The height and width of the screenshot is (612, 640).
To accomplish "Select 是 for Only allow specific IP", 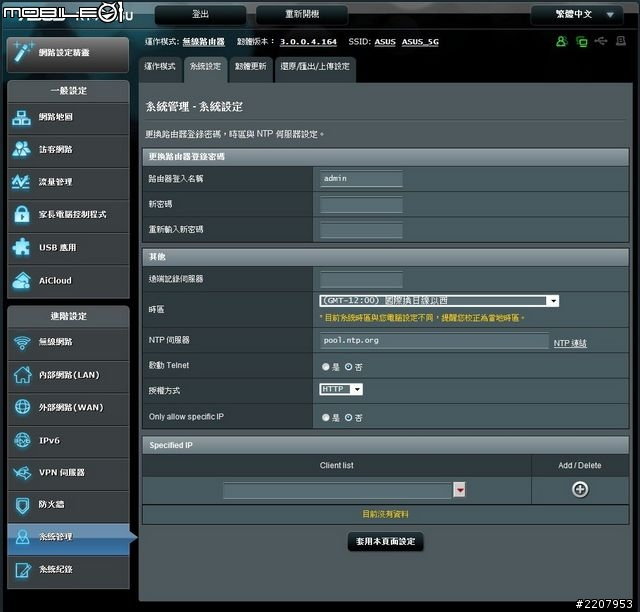I will pyautogui.click(x=325, y=417).
